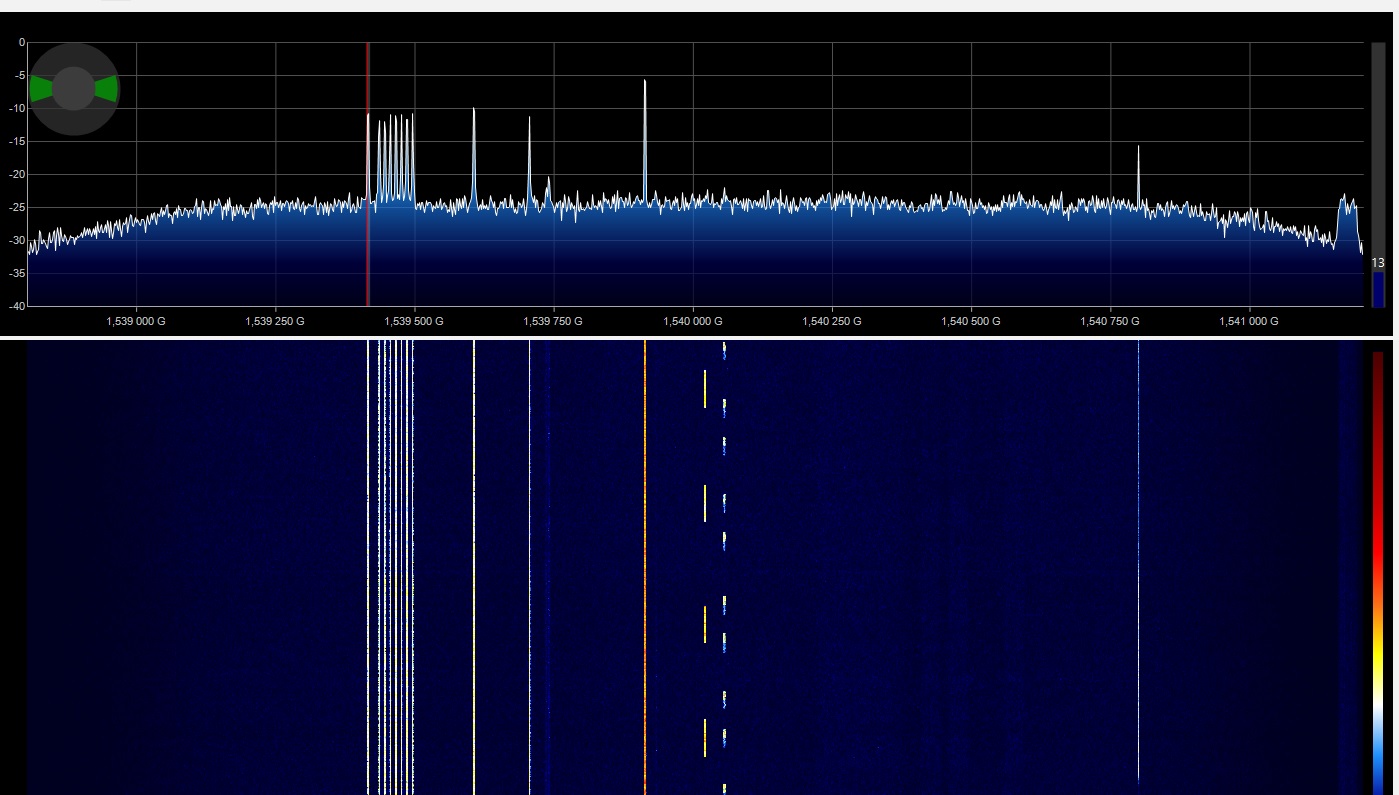Image resolution: width=1399 pixels, height=795 pixels.
Task: Click the top yellow burst segment in waterfall
Action: tap(705, 388)
